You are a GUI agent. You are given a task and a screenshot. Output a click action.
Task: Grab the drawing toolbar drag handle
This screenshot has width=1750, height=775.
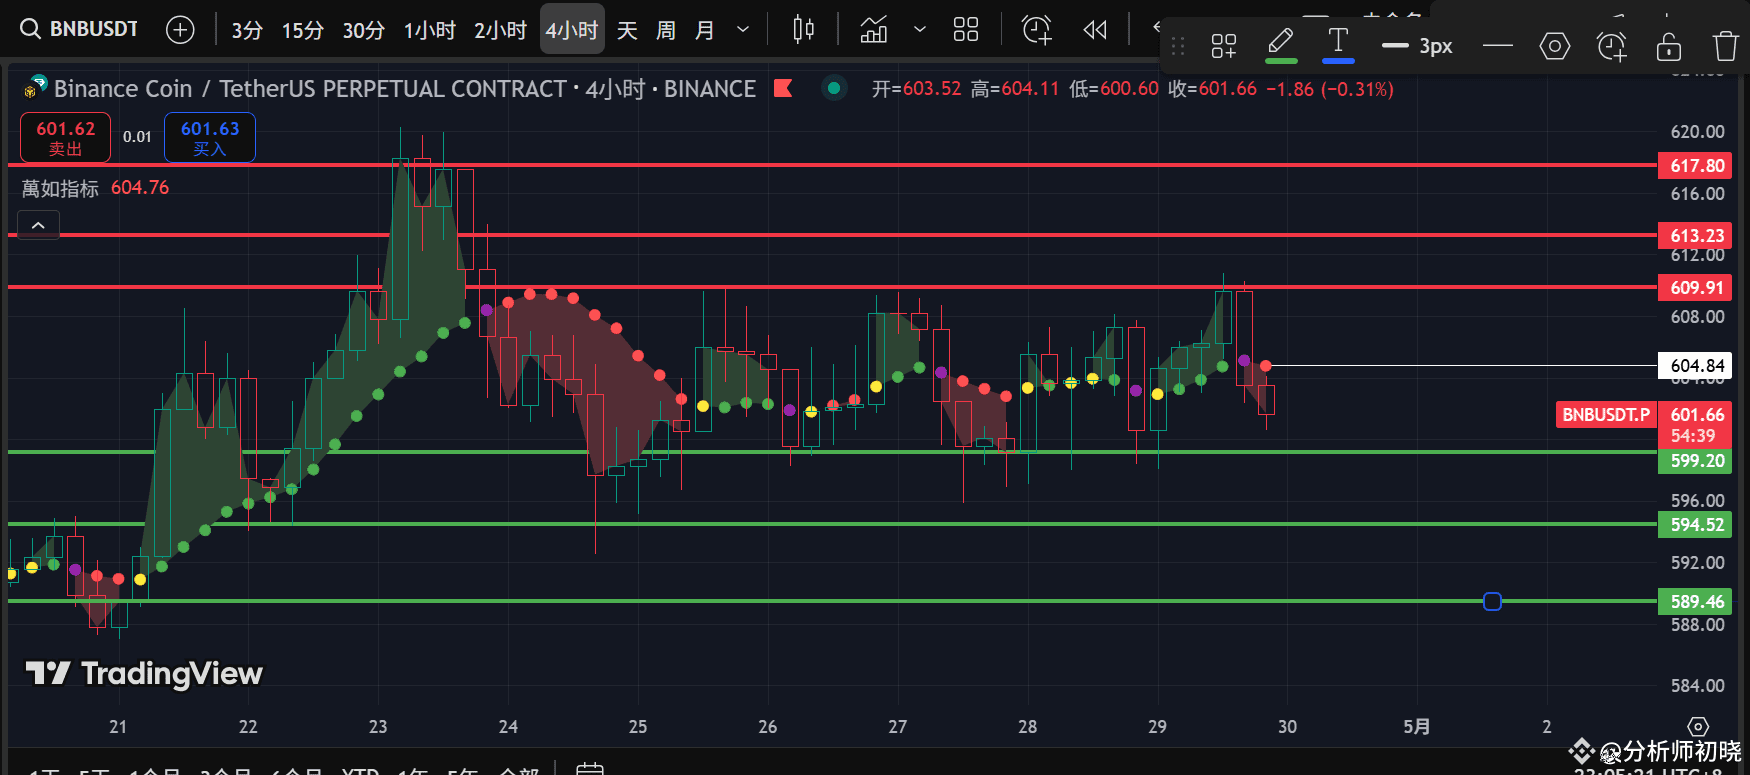click(1178, 46)
